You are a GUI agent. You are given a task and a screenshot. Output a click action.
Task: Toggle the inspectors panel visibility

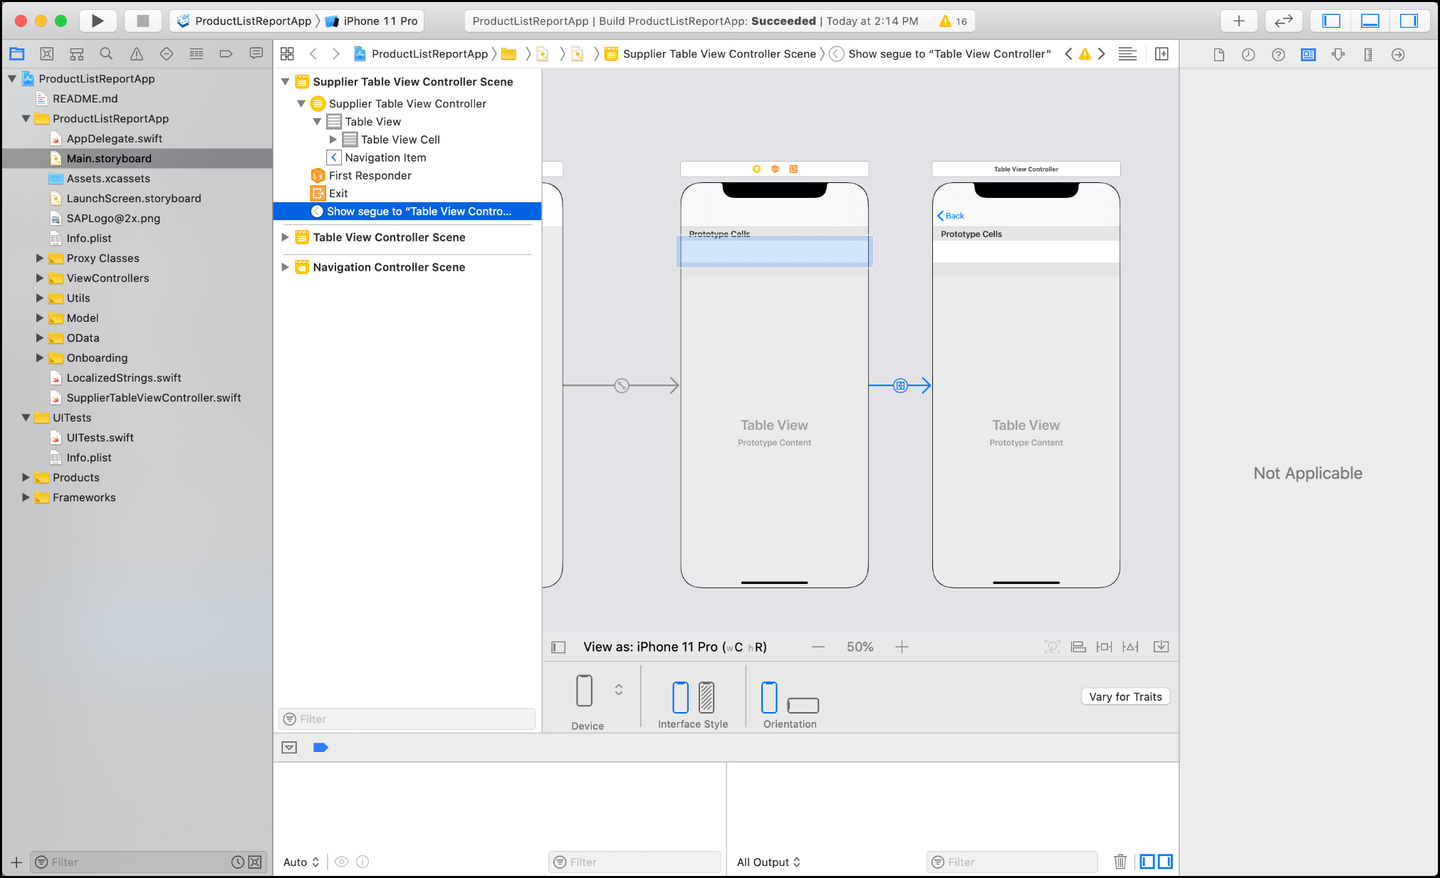pos(1409,20)
